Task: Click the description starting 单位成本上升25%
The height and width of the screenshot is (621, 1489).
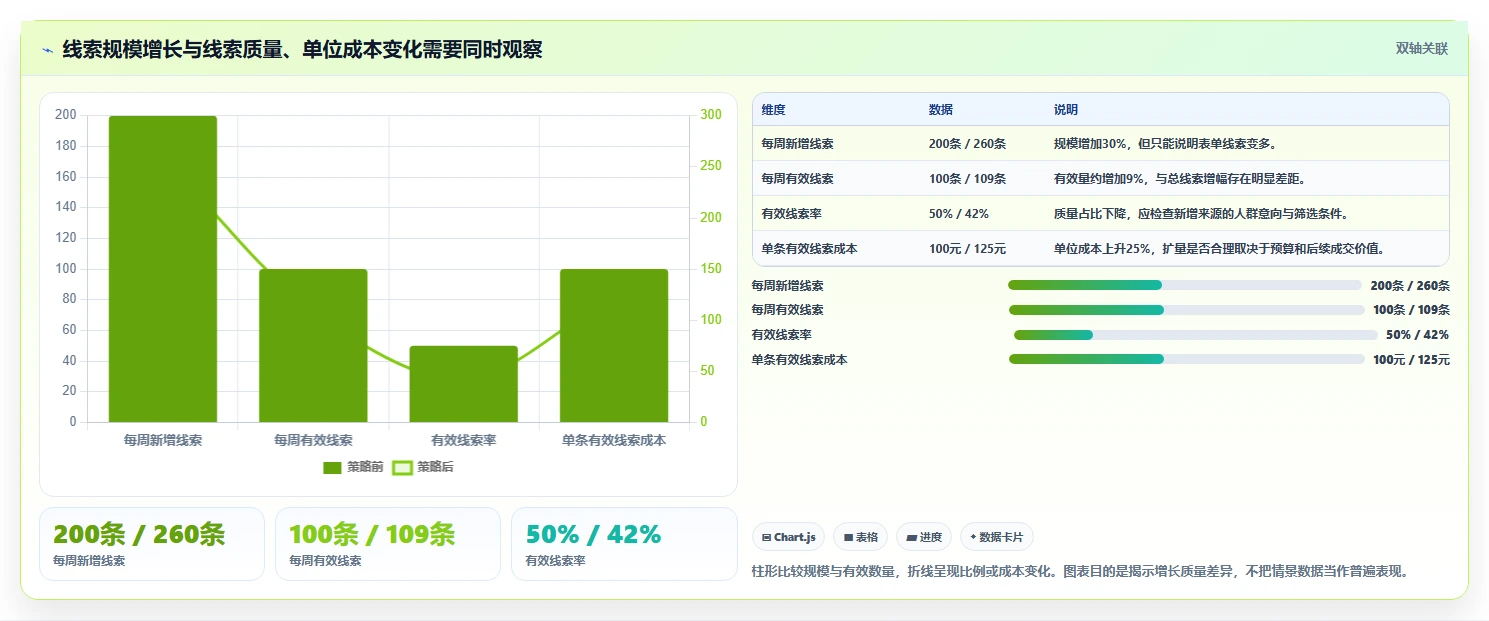Action: pyautogui.click(x=1219, y=249)
